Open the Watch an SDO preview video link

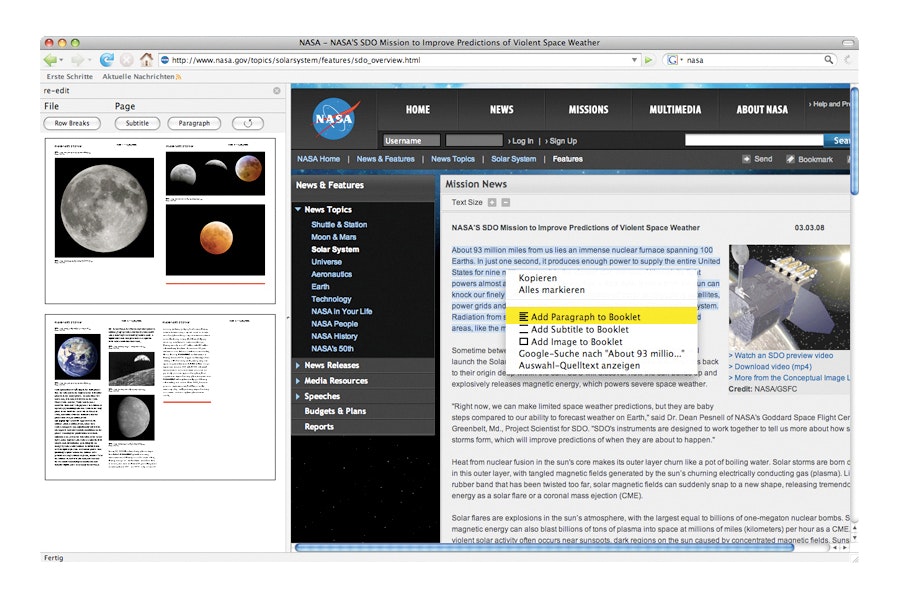(784, 355)
